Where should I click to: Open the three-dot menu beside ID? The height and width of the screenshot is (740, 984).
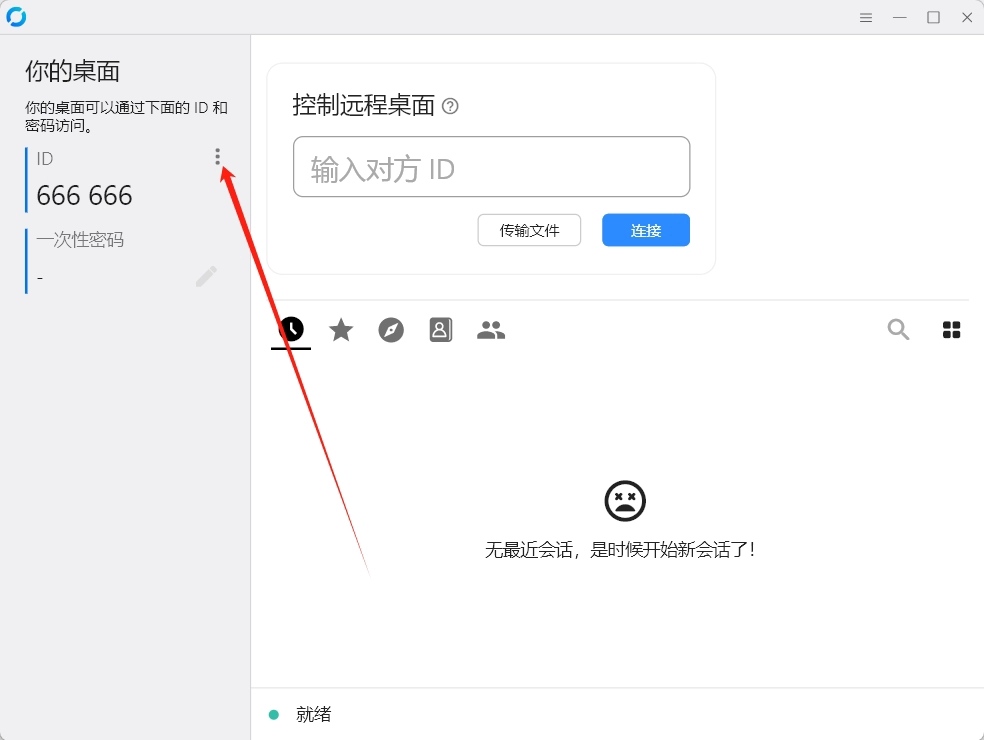217,157
